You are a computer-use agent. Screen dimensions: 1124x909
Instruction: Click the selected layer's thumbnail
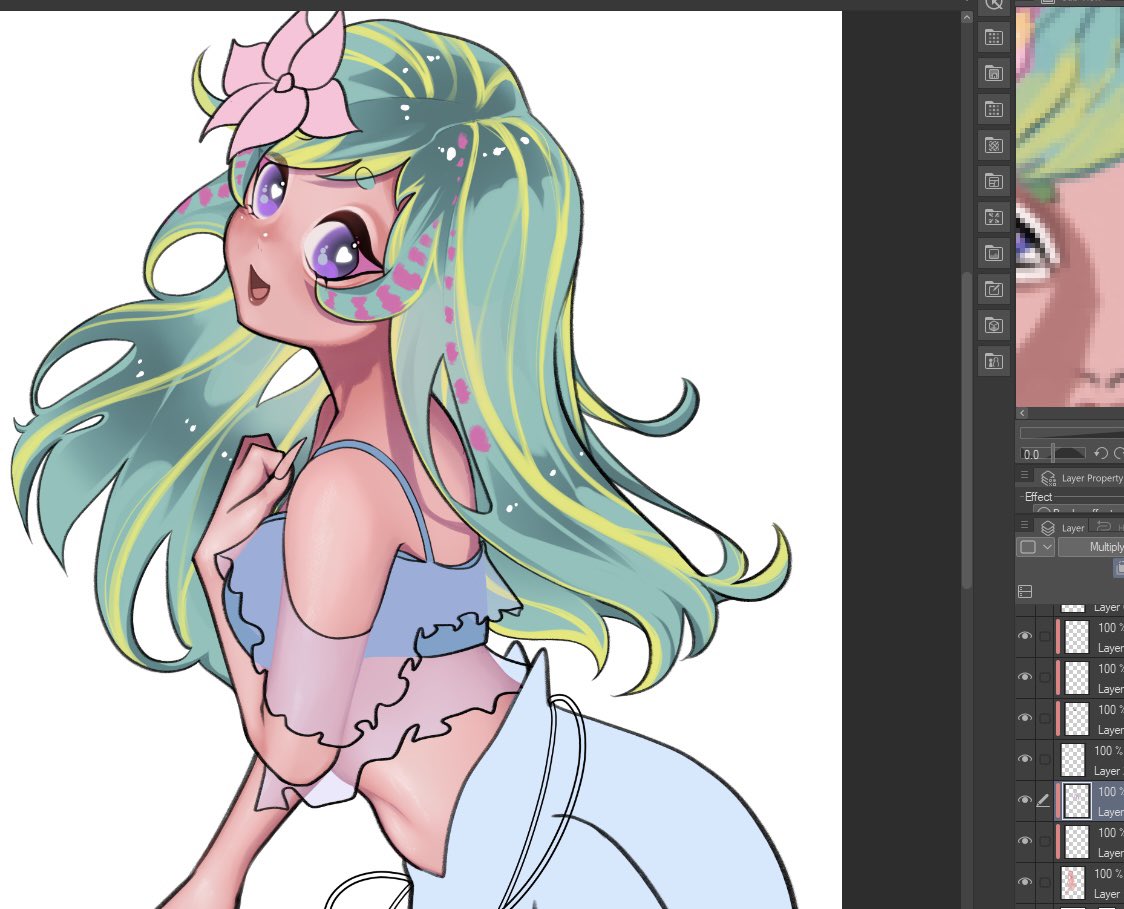tap(1076, 800)
